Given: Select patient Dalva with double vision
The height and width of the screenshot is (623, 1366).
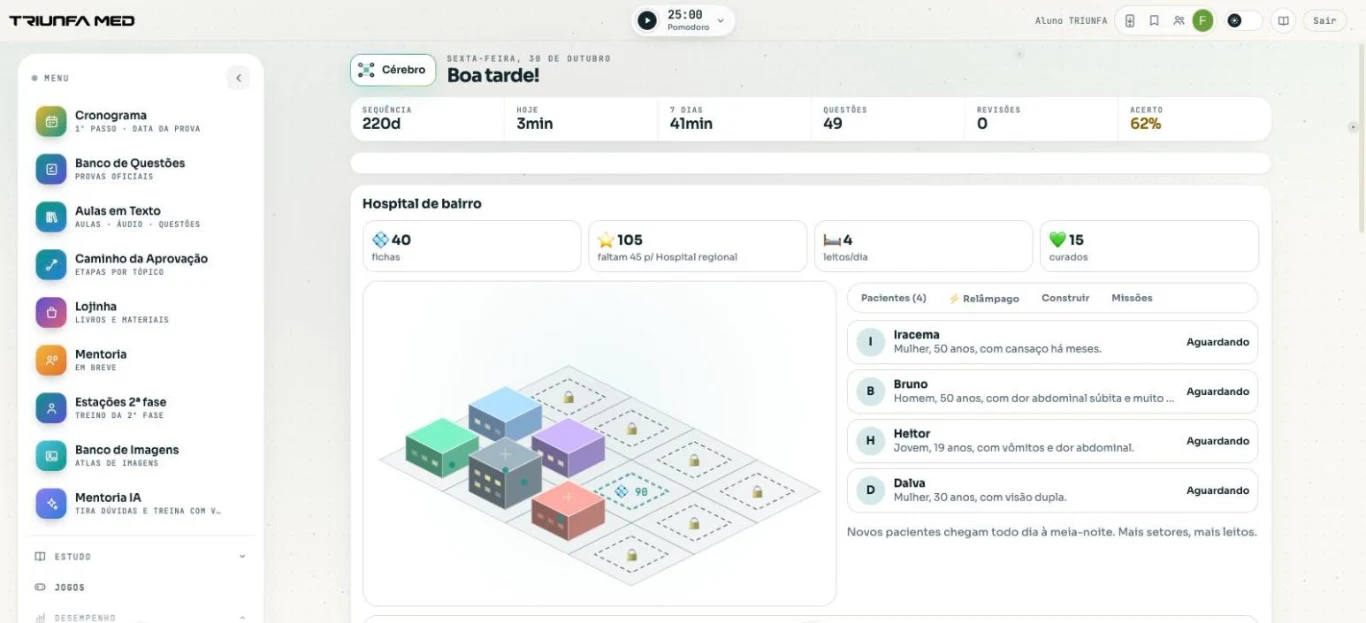Looking at the screenshot, I should (x=1052, y=490).
